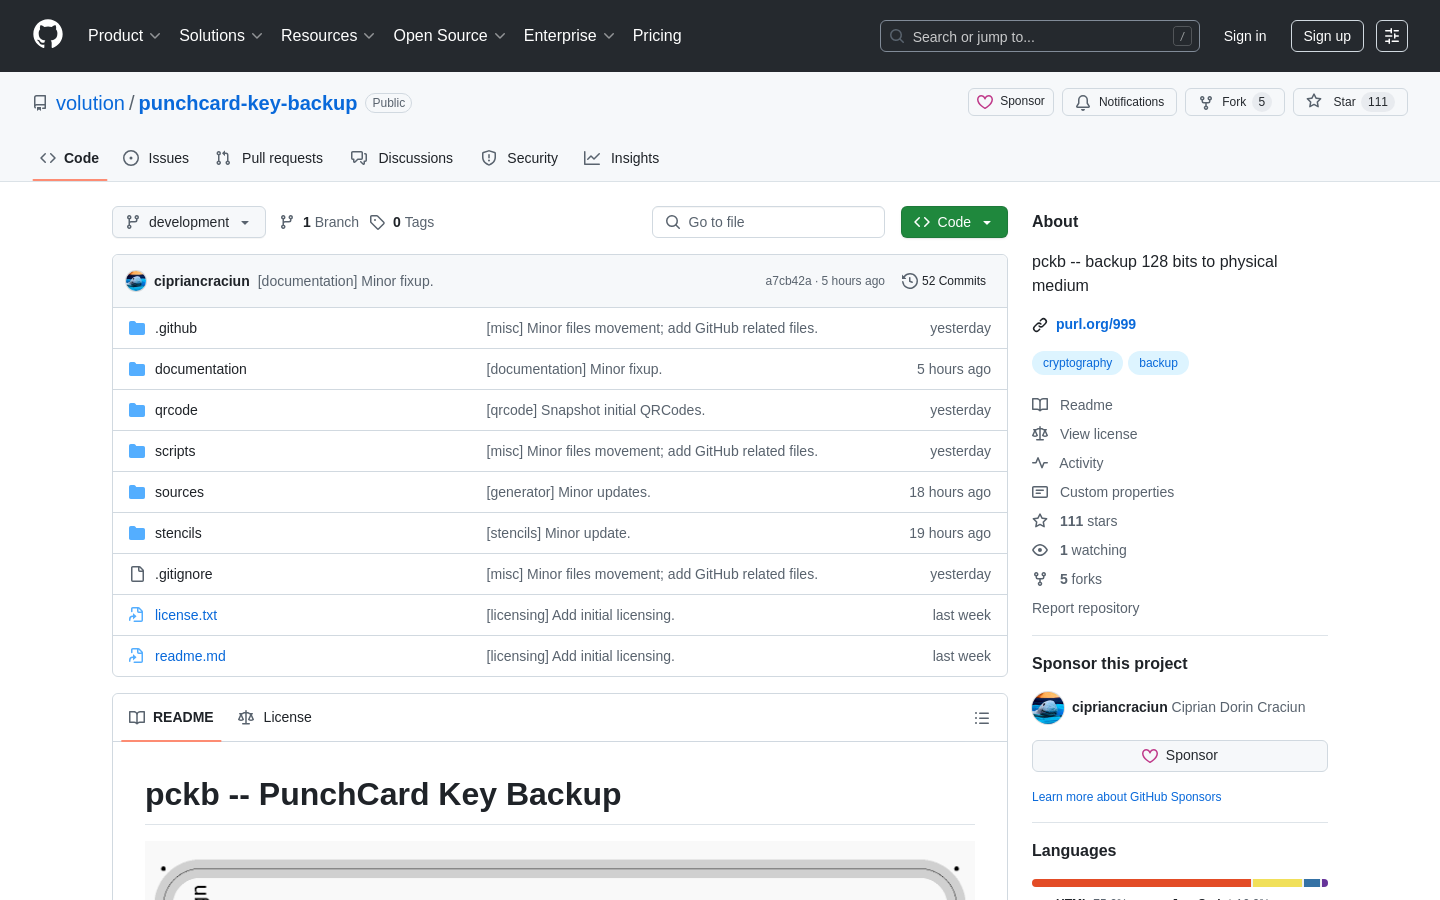Open the .github folder icon
1440x900 pixels.
(137, 328)
